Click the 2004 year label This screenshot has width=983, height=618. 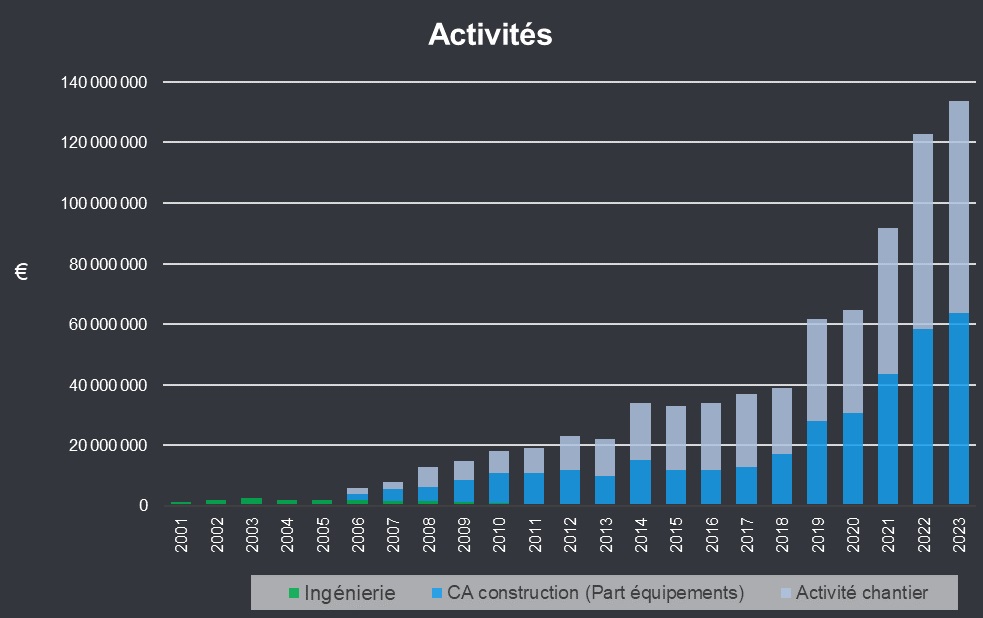tap(287, 535)
